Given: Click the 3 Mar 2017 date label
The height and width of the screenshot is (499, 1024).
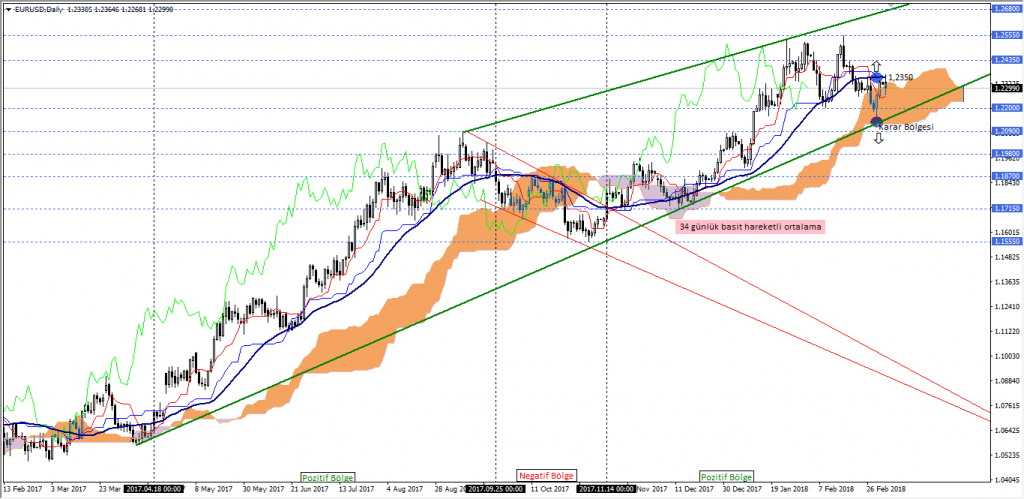Looking at the screenshot, I should pos(69,489).
